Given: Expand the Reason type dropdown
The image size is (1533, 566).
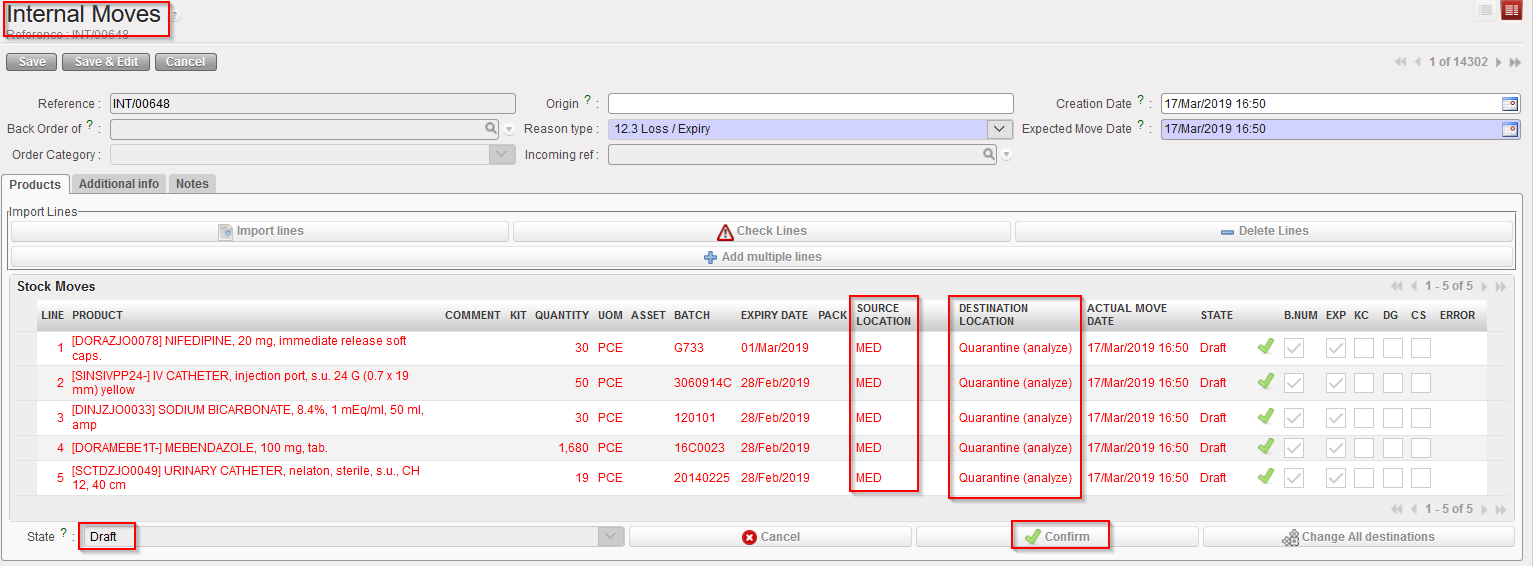Looking at the screenshot, I should point(1000,129).
